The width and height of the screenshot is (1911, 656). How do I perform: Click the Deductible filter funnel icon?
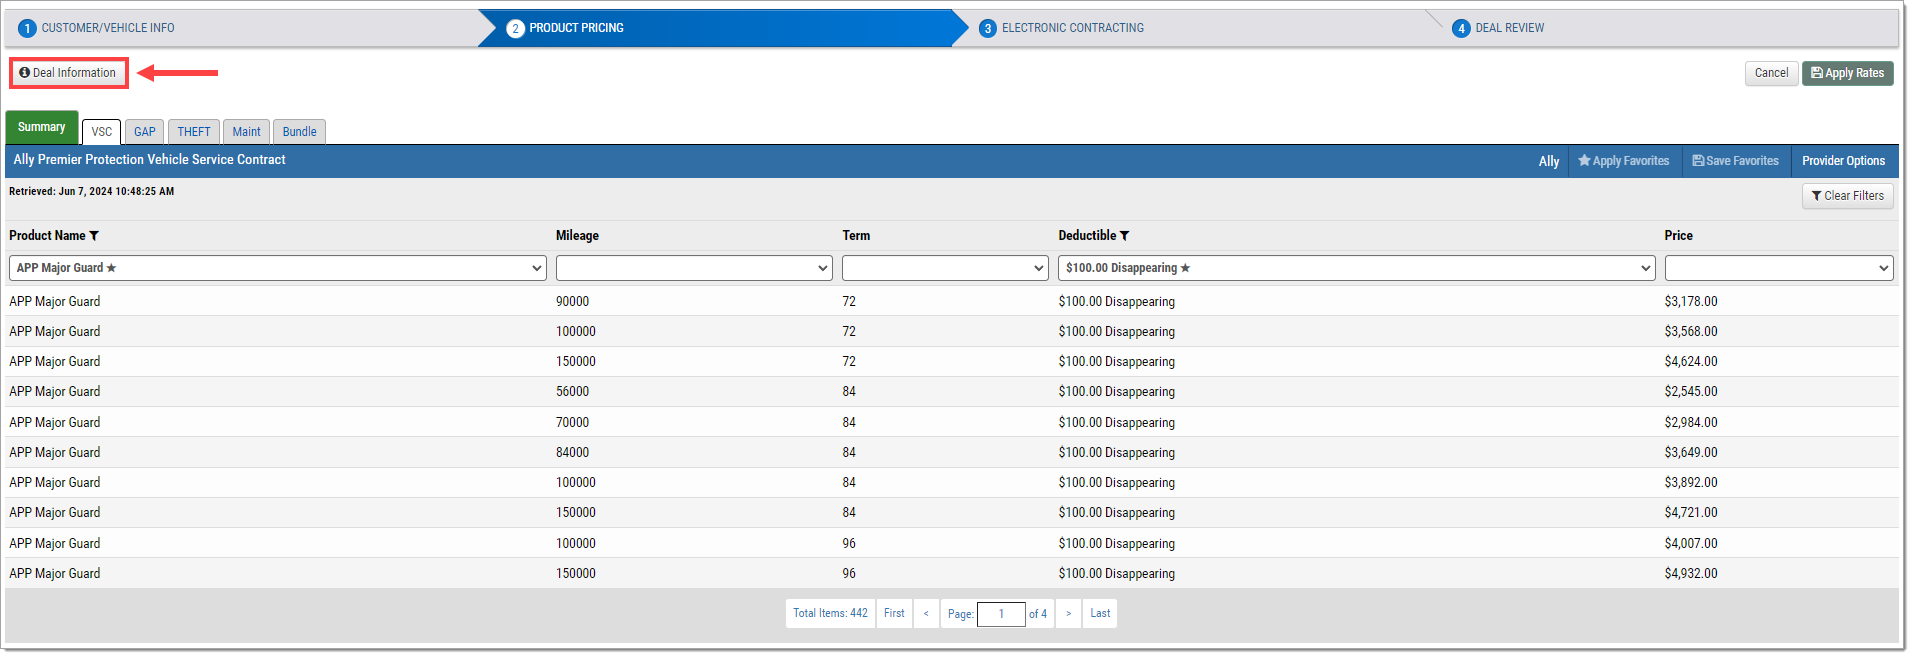click(x=1124, y=236)
